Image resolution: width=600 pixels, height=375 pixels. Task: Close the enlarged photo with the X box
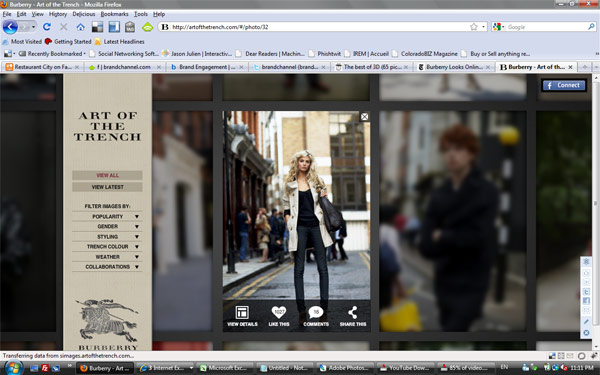(x=364, y=117)
